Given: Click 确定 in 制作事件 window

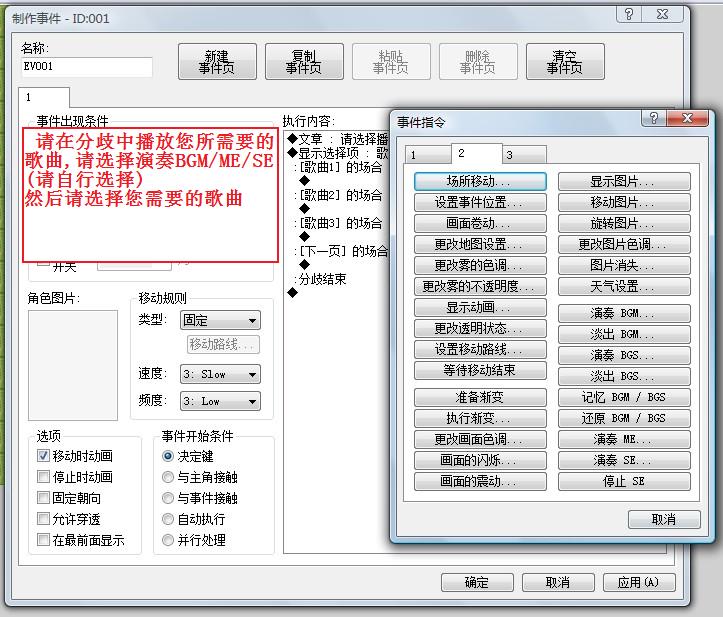Looking at the screenshot, I should 477,582.
